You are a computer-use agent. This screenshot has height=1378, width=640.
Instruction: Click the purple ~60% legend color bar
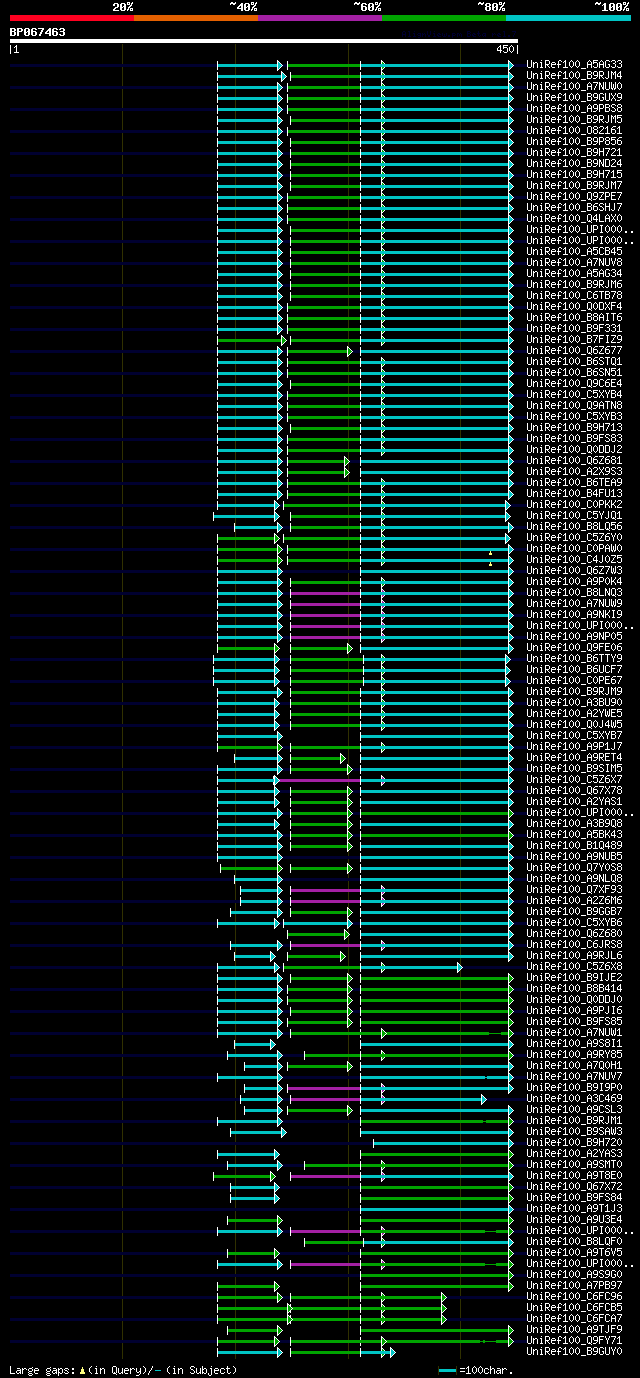point(319,17)
